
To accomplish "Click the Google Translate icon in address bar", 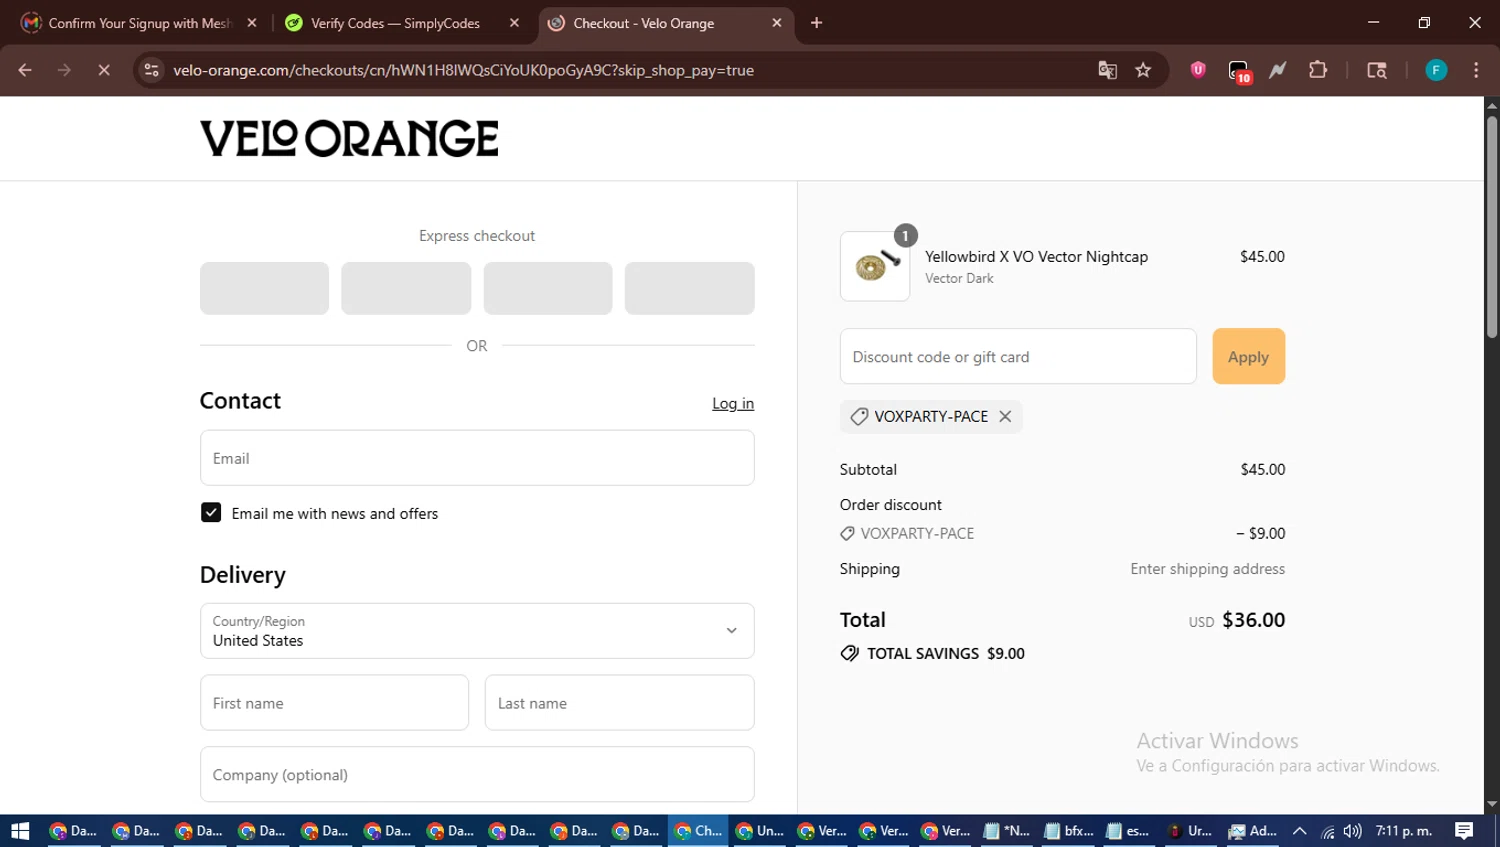I will (x=1107, y=70).
